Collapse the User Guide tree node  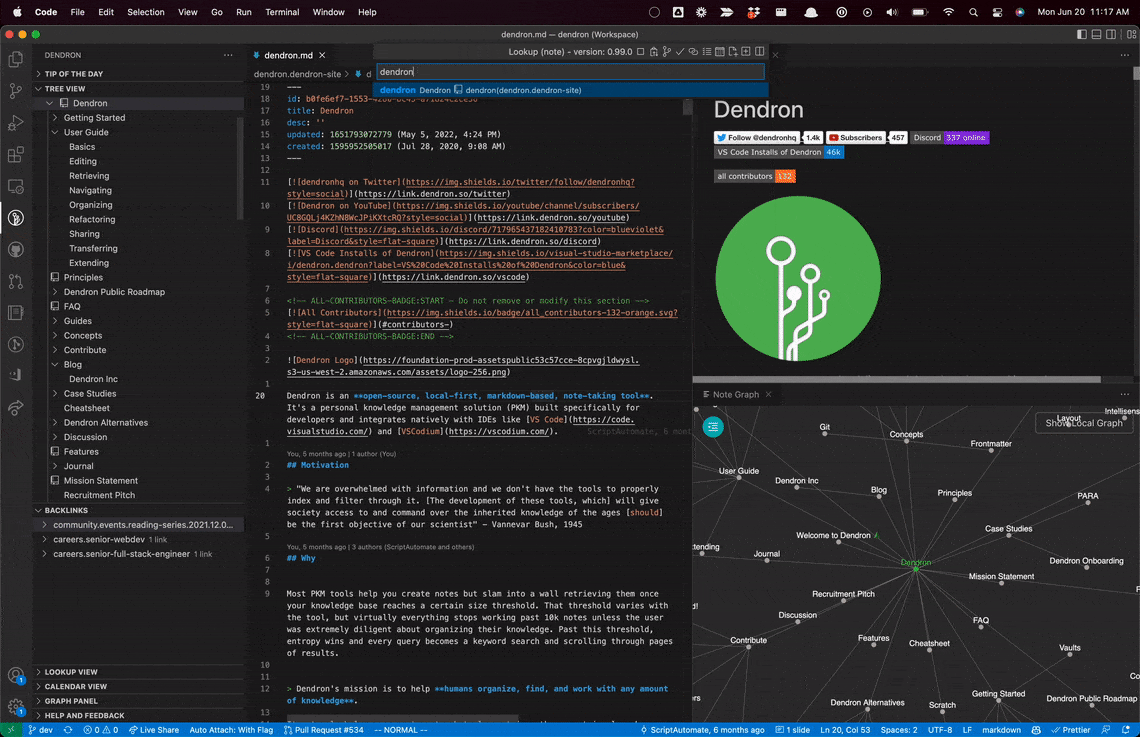tap(55, 132)
